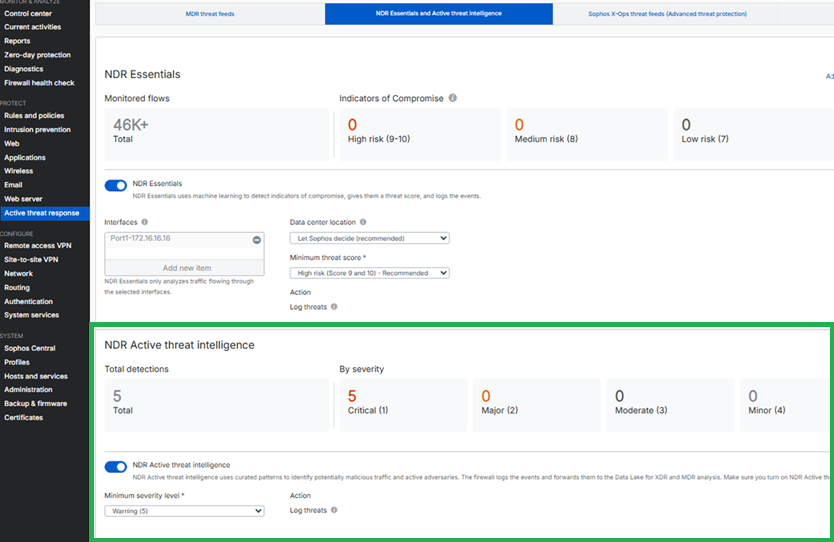The width and height of the screenshot is (834, 542).
Task: Click info icon next to Indicators of Compromise
Action: (453, 98)
